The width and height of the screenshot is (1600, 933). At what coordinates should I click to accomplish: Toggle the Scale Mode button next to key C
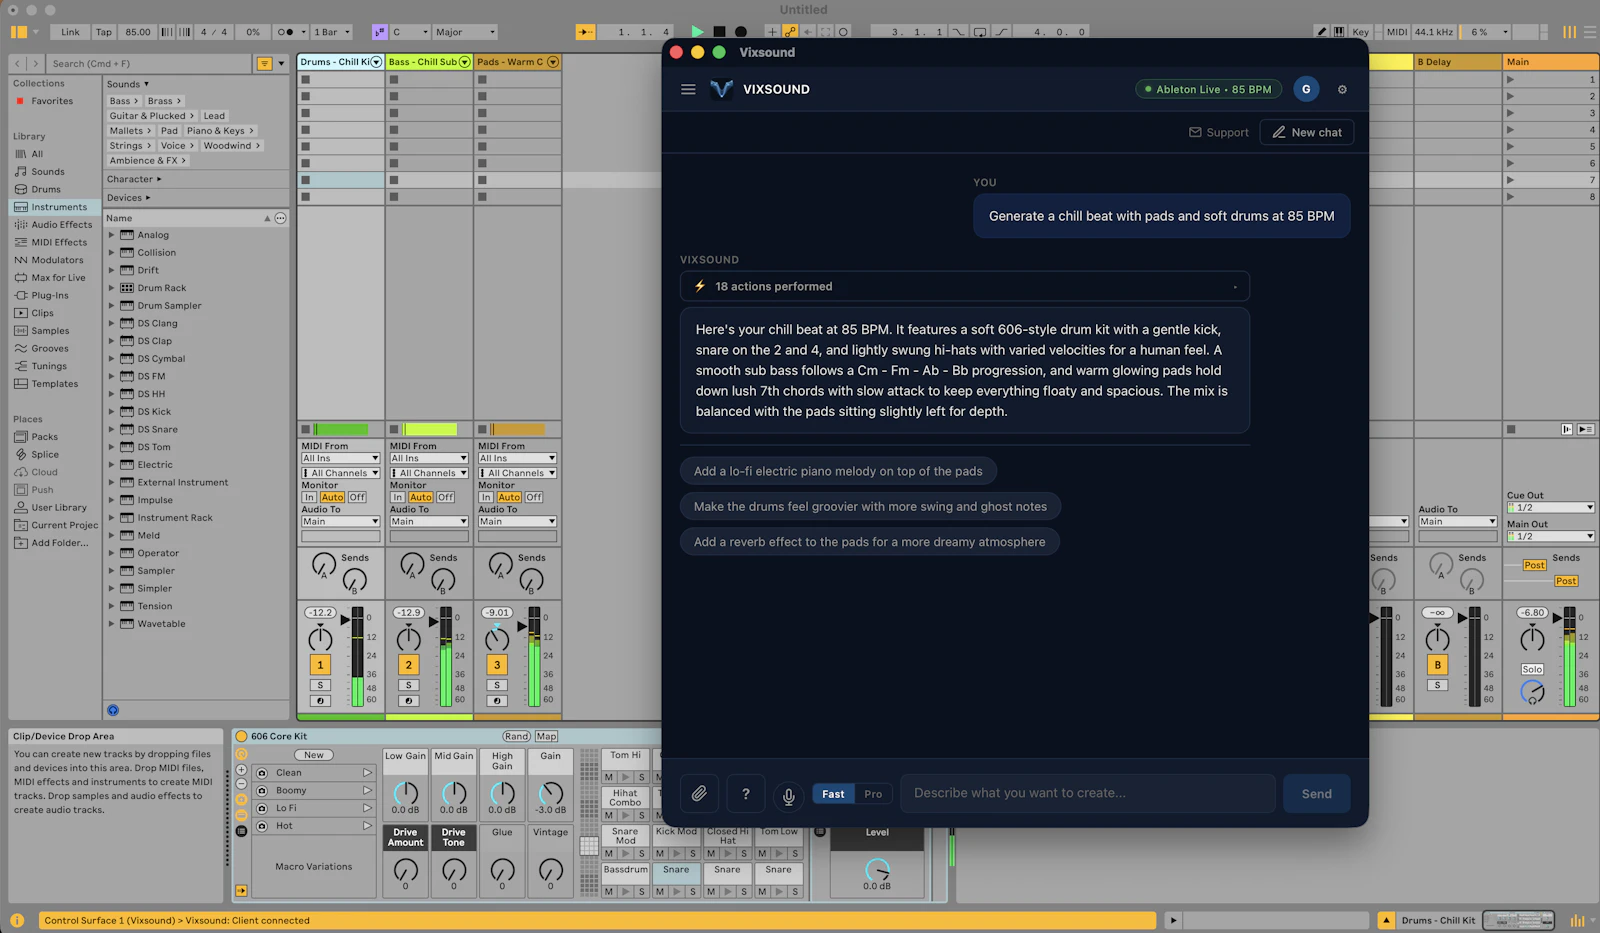[x=380, y=32]
